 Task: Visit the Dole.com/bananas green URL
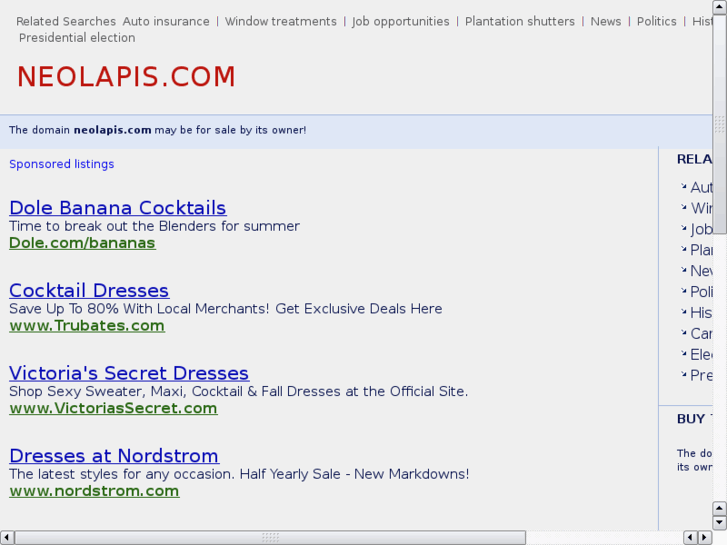[82, 243]
